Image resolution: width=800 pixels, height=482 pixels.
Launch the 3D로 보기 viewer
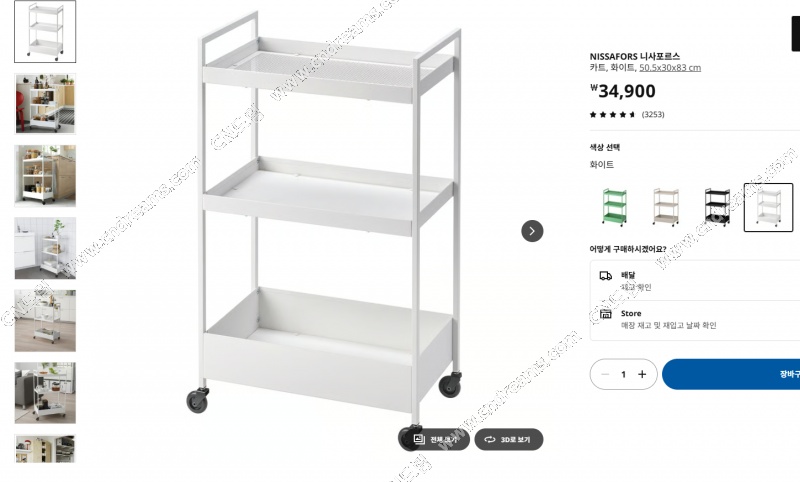(x=508, y=439)
